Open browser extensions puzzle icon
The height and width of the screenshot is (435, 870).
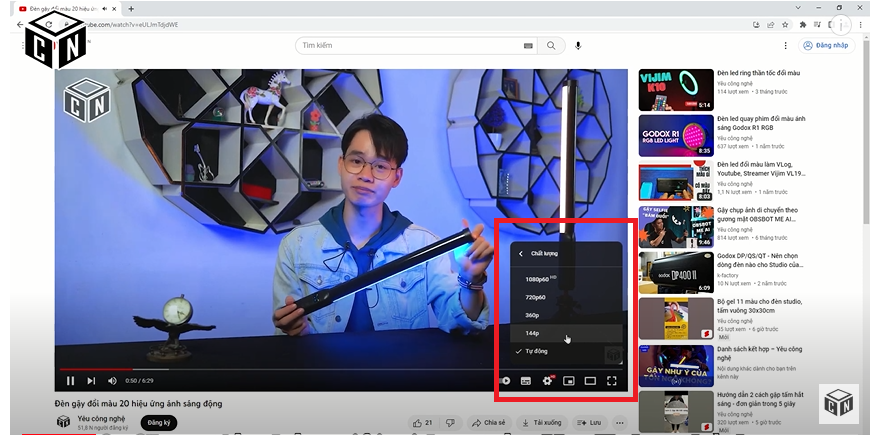[x=802, y=24]
